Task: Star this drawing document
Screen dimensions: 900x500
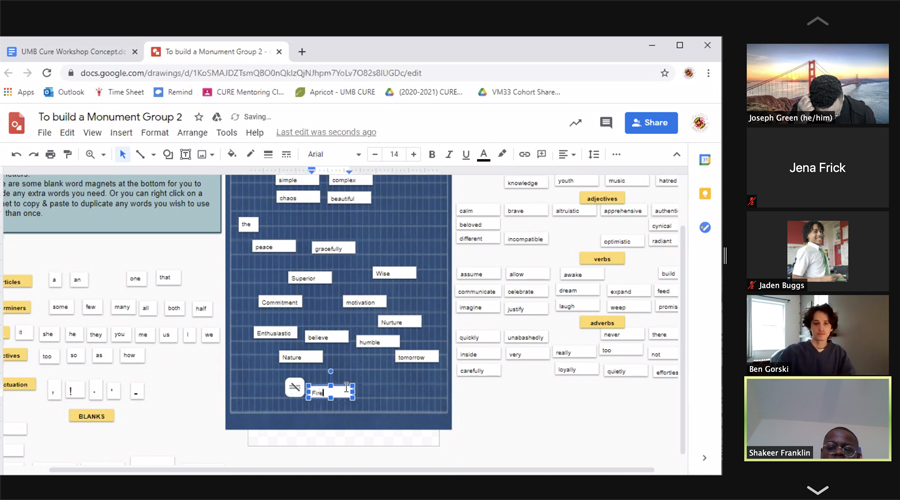Action: [x=198, y=117]
